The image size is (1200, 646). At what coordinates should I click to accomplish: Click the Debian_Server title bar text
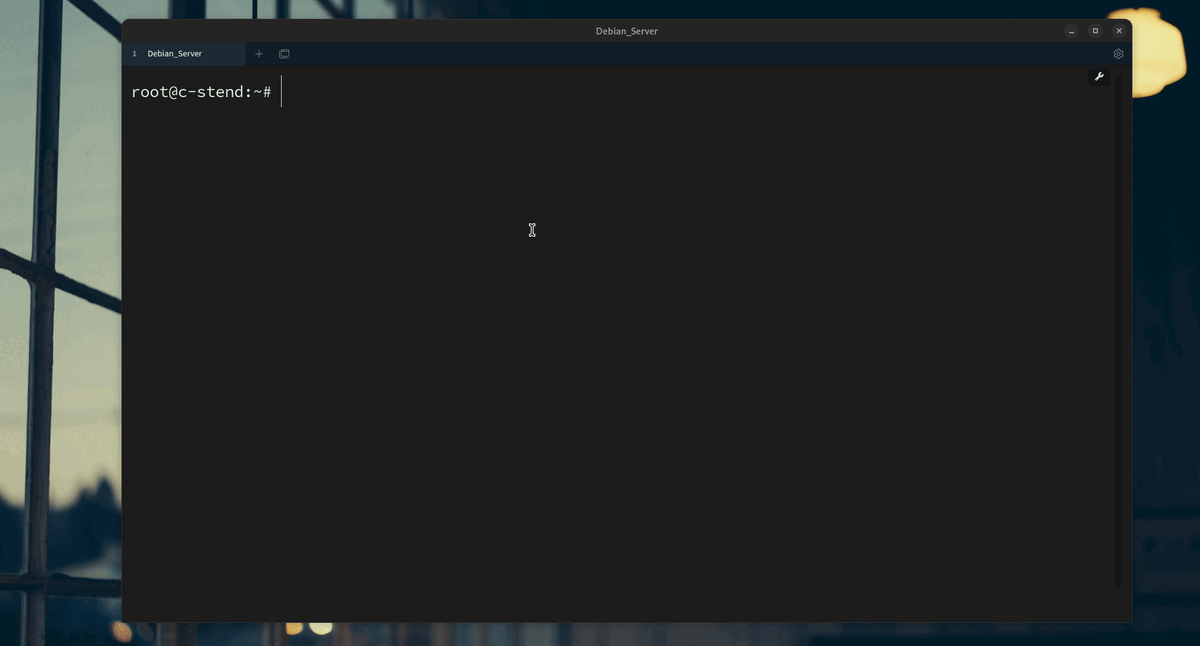[627, 31]
